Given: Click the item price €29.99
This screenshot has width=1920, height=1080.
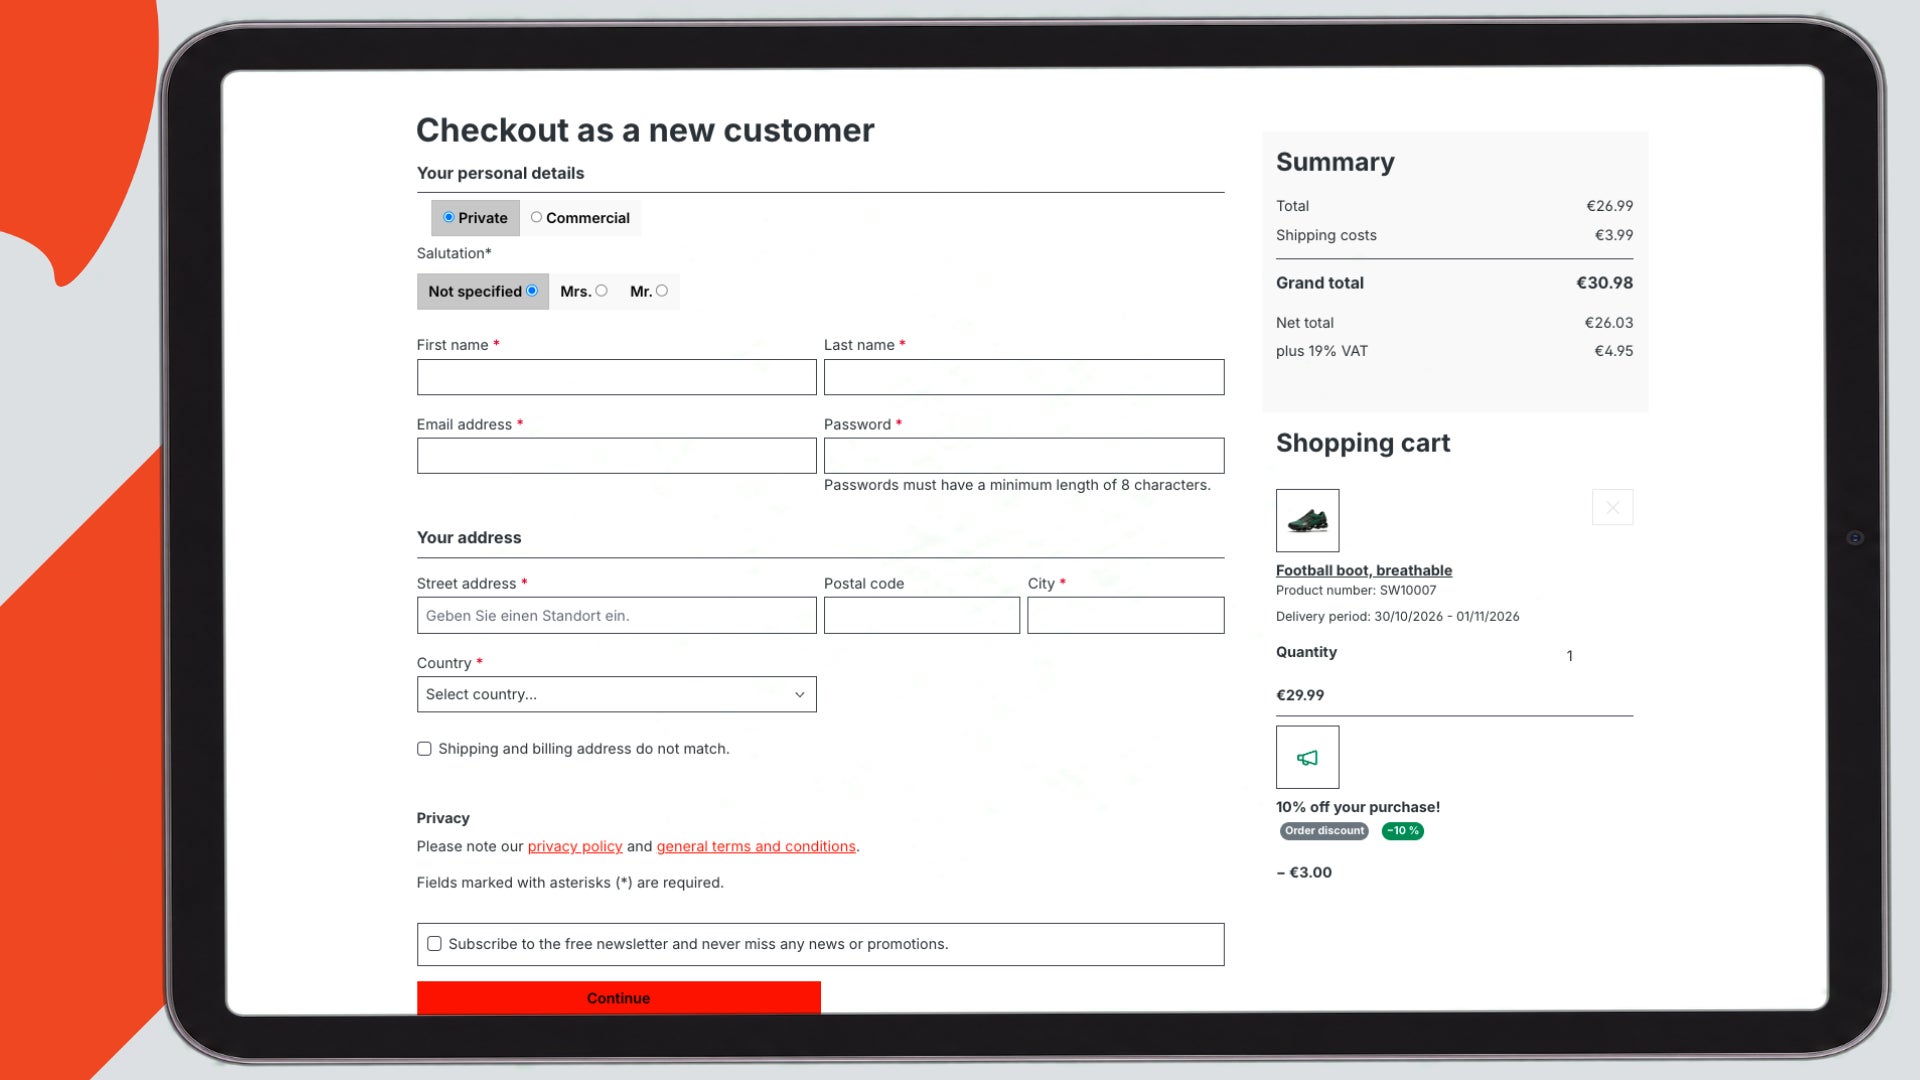Looking at the screenshot, I should click(1300, 695).
